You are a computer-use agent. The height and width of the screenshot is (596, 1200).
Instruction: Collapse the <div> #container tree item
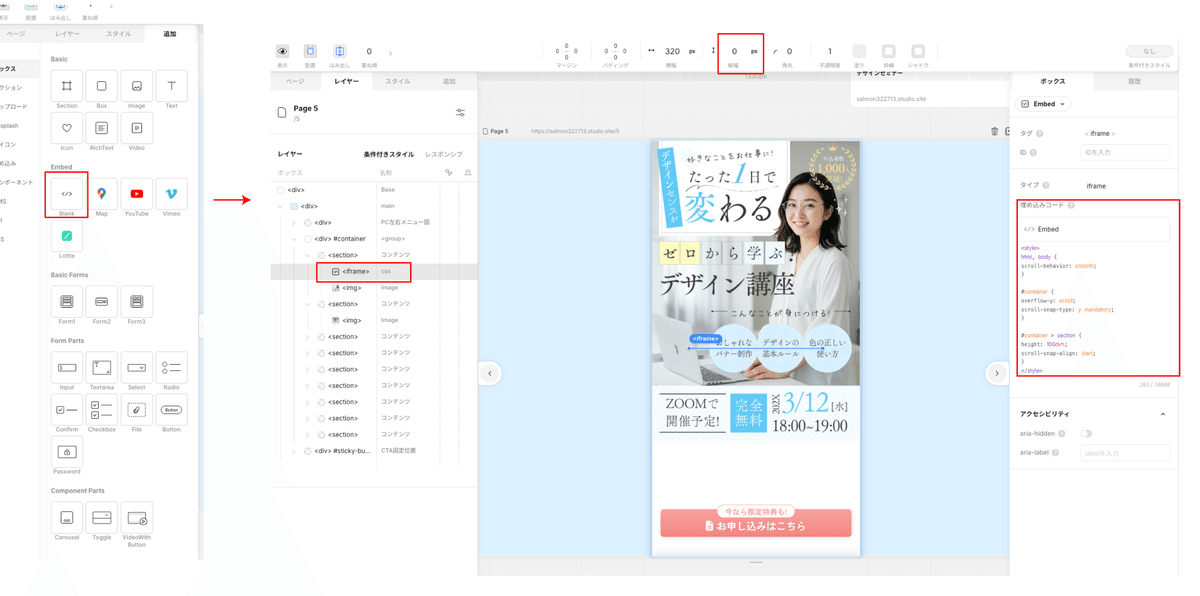293,239
